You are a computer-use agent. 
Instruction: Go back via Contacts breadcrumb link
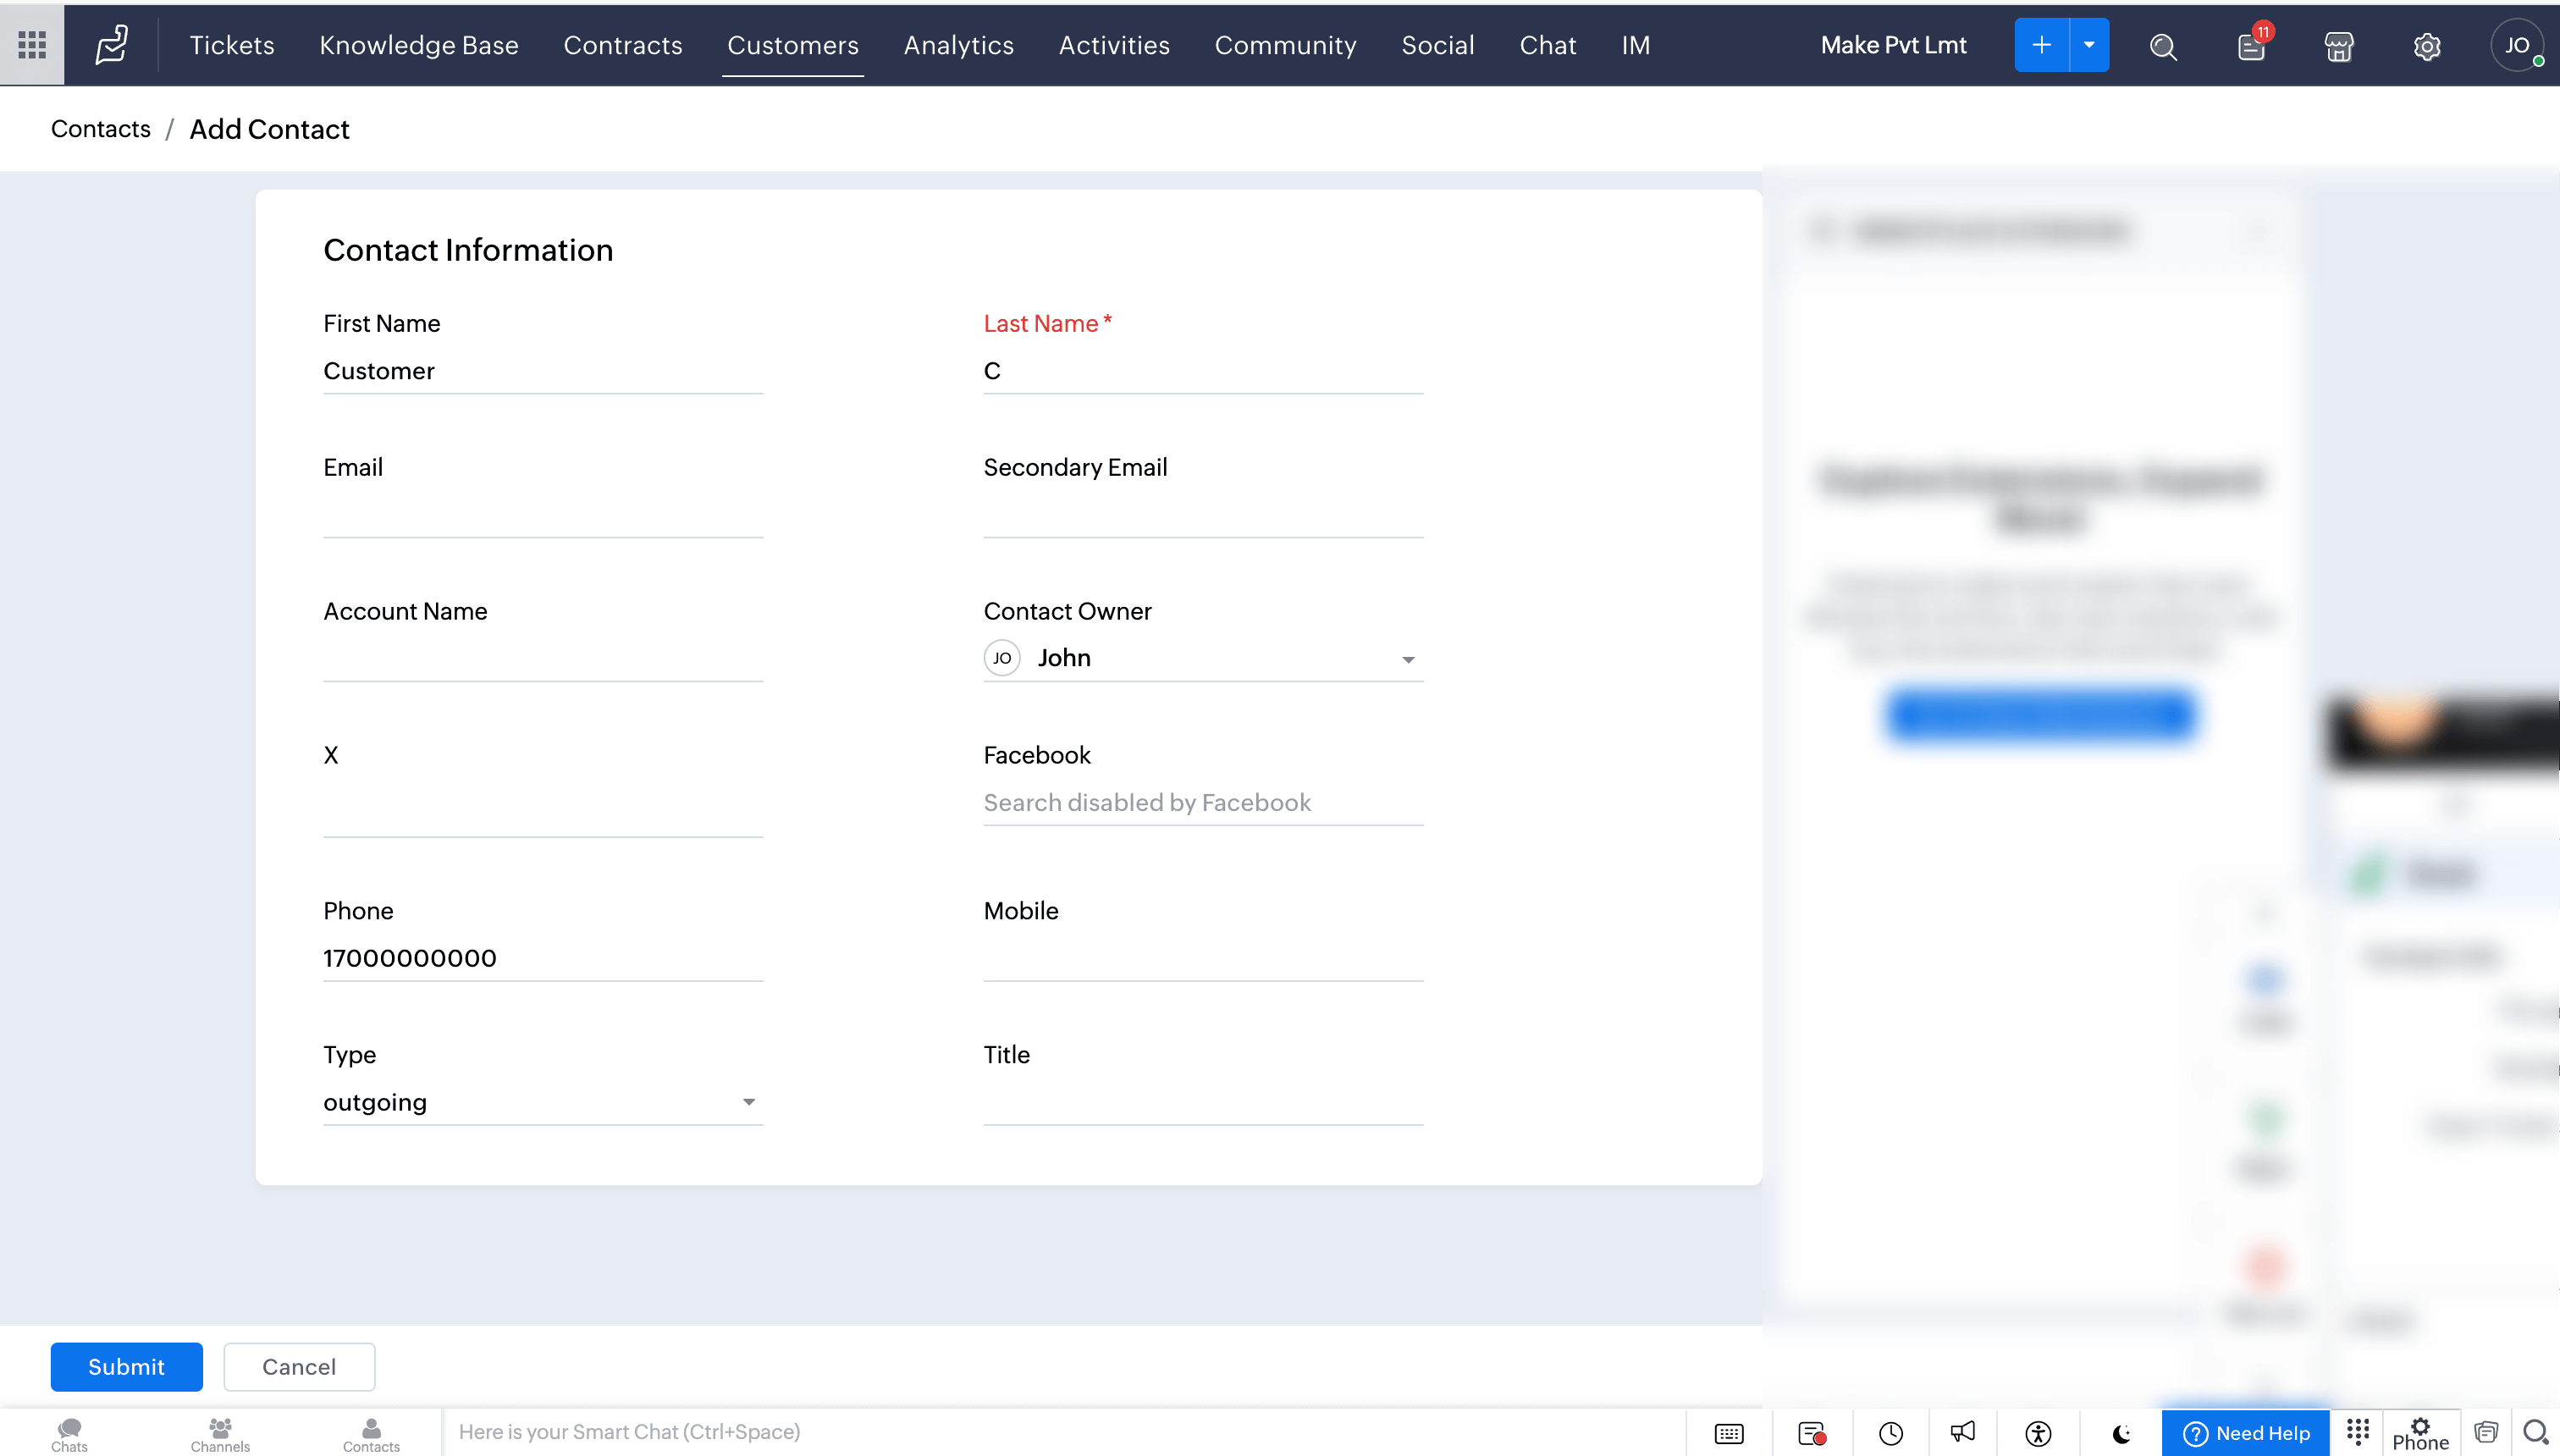pos(100,129)
